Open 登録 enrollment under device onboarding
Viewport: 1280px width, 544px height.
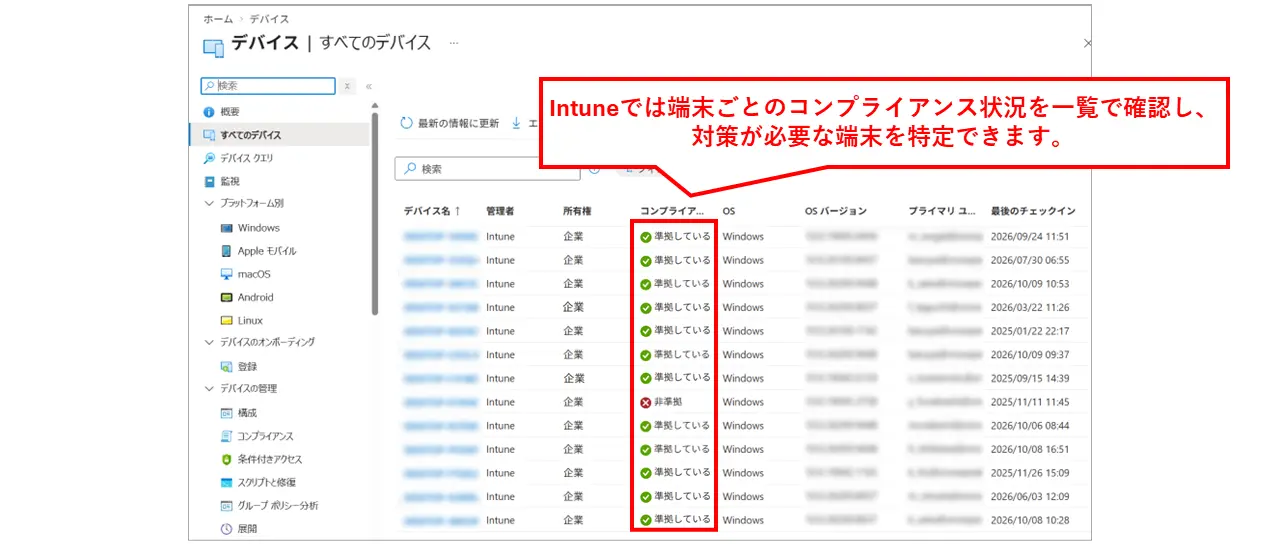247,366
